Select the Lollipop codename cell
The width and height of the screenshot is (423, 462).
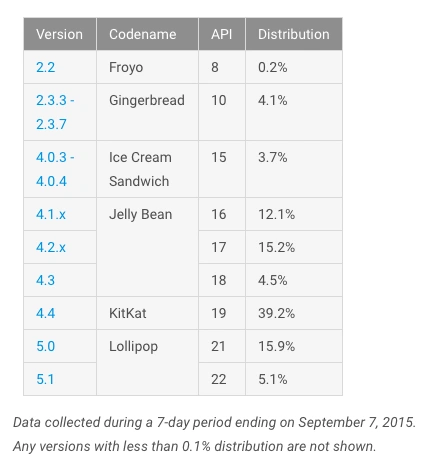147,363
